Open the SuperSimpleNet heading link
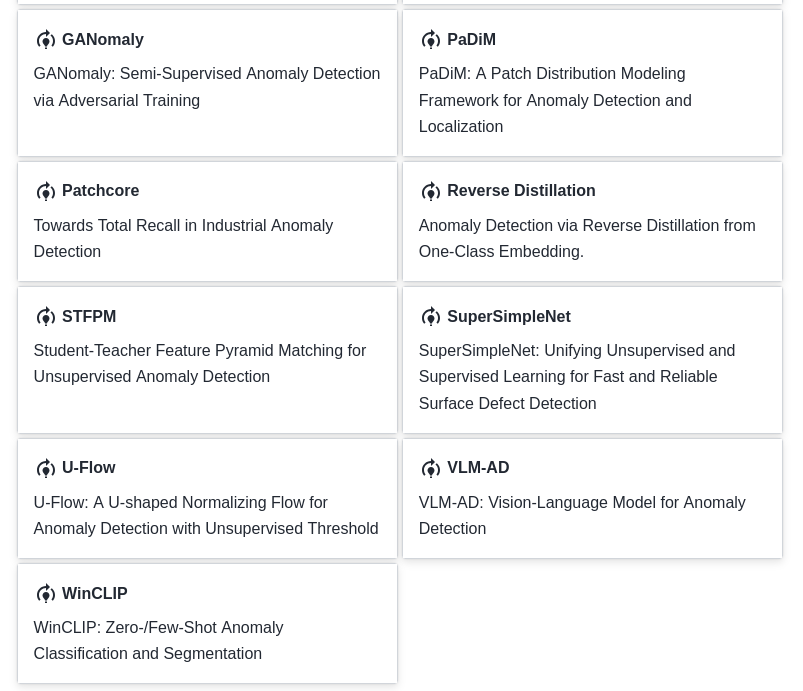Viewport: 803px width, 691px height. (x=508, y=316)
